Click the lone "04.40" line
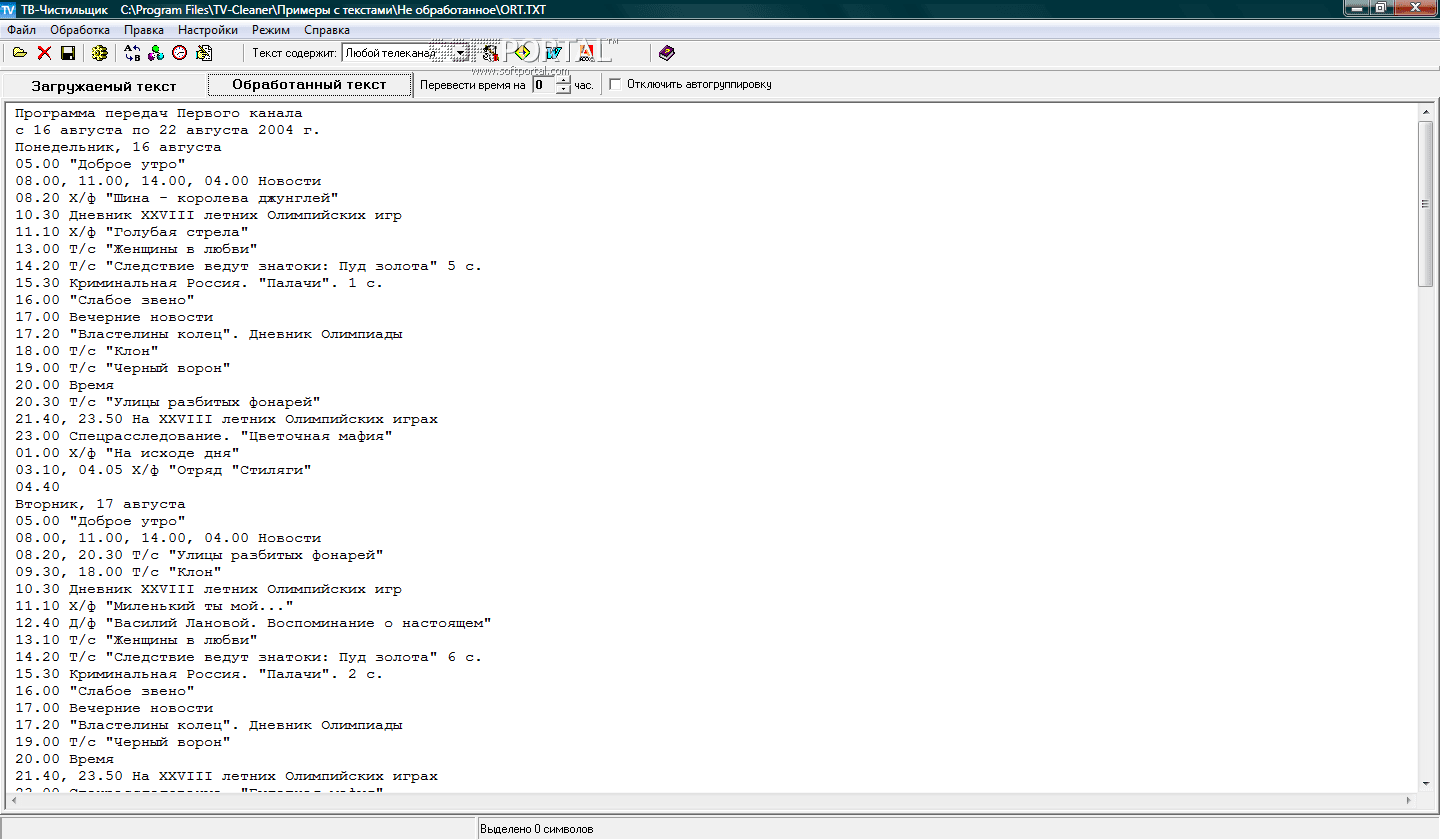This screenshot has height=840, width=1440. click(x=37, y=487)
